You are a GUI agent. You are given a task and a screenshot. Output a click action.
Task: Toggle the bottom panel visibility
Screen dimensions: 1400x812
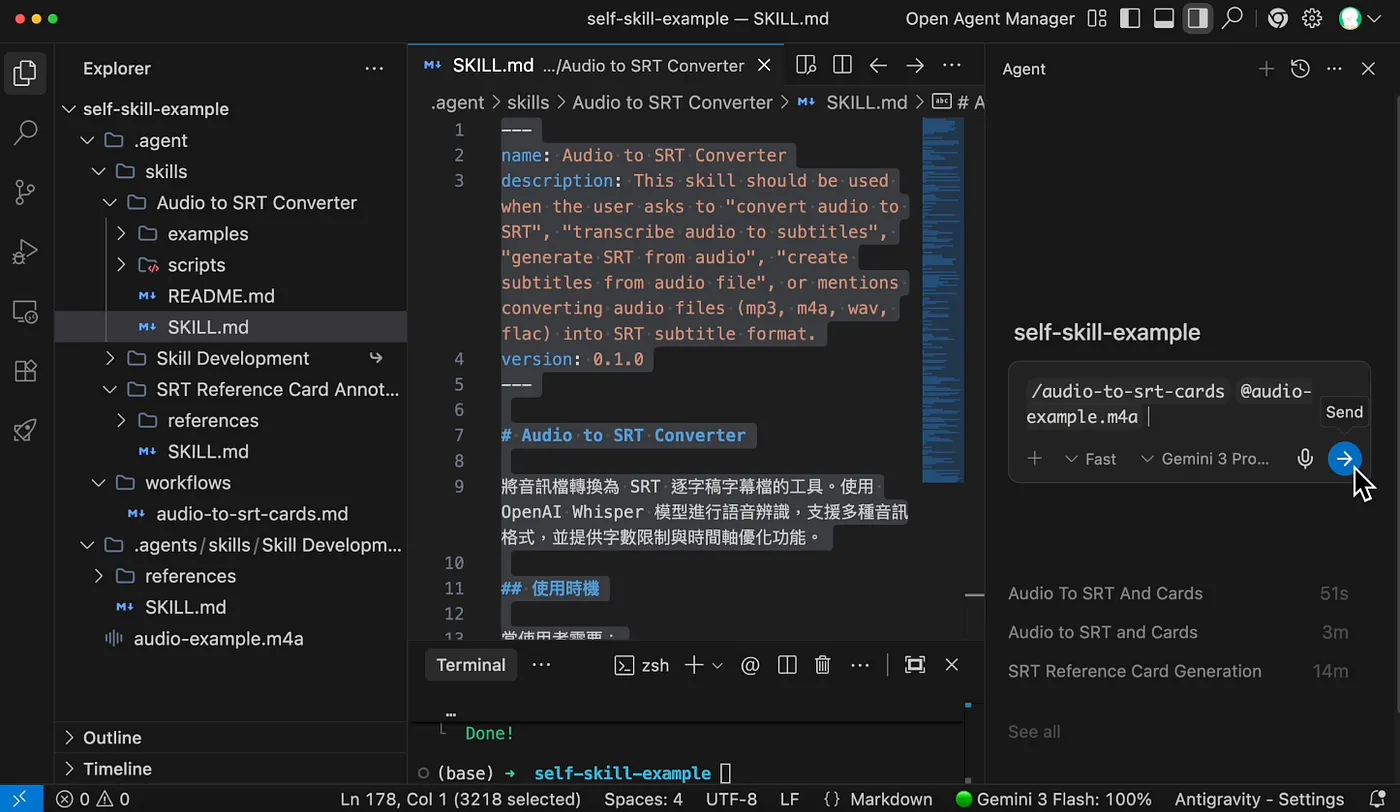coord(1163,18)
